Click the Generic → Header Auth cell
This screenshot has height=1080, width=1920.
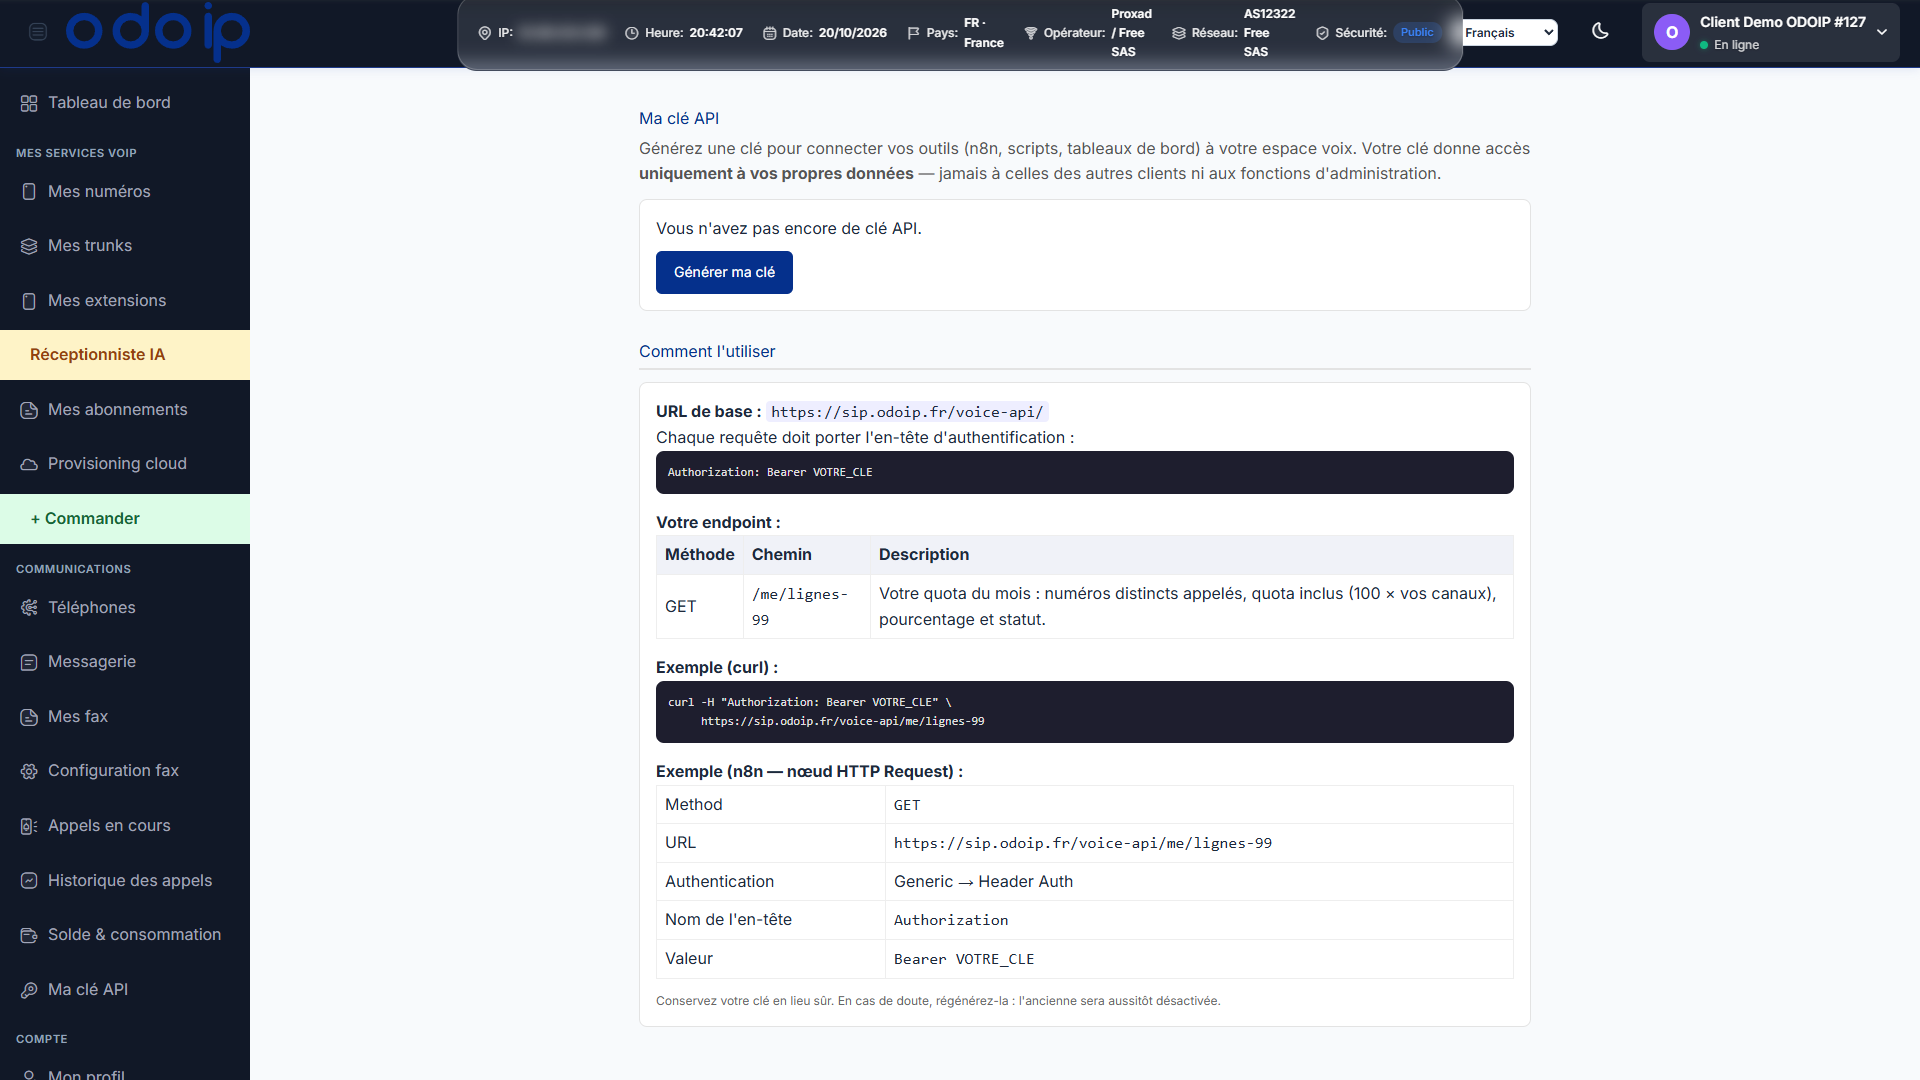click(x=1199, y=882)
